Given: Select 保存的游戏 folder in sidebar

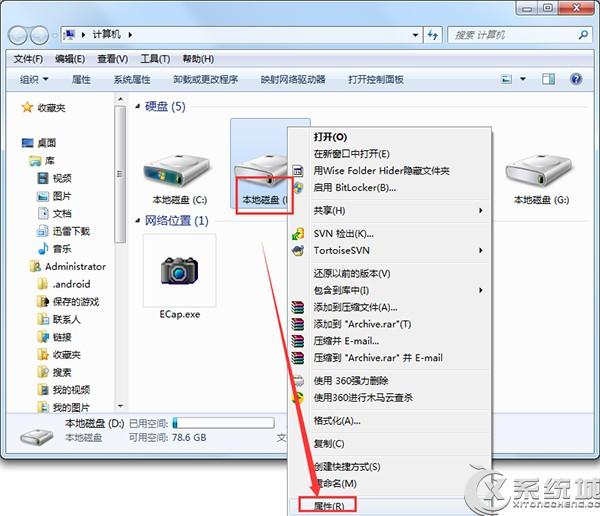Looking at the screenshot, I should coord(76,302).
